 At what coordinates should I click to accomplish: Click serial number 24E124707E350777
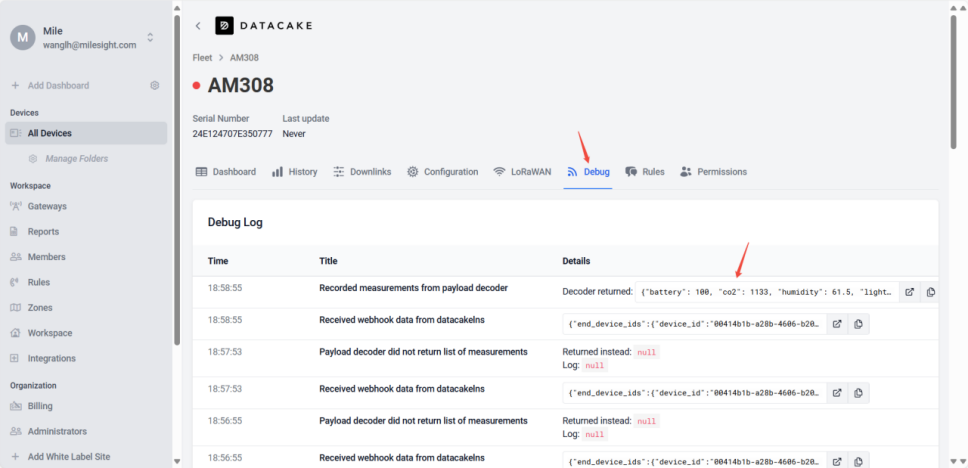(x=232, y=133)
